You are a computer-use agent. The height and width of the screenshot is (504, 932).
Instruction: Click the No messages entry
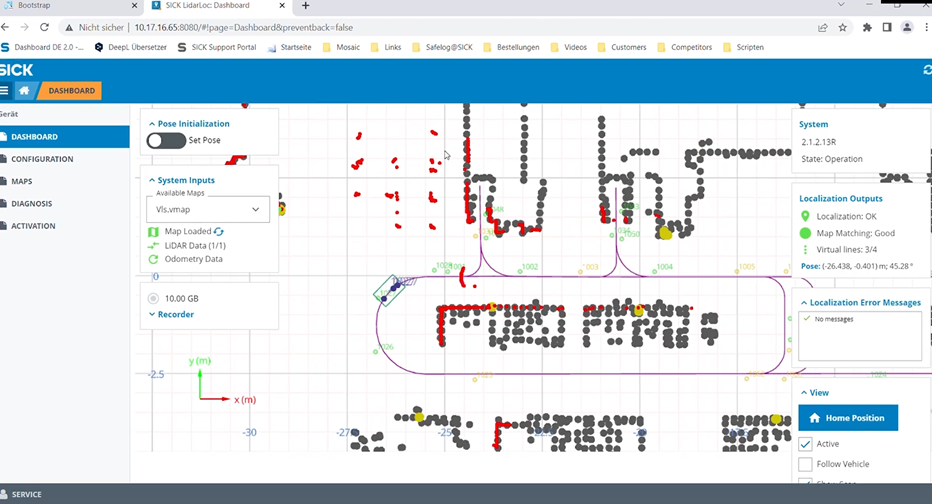(833, 319)
